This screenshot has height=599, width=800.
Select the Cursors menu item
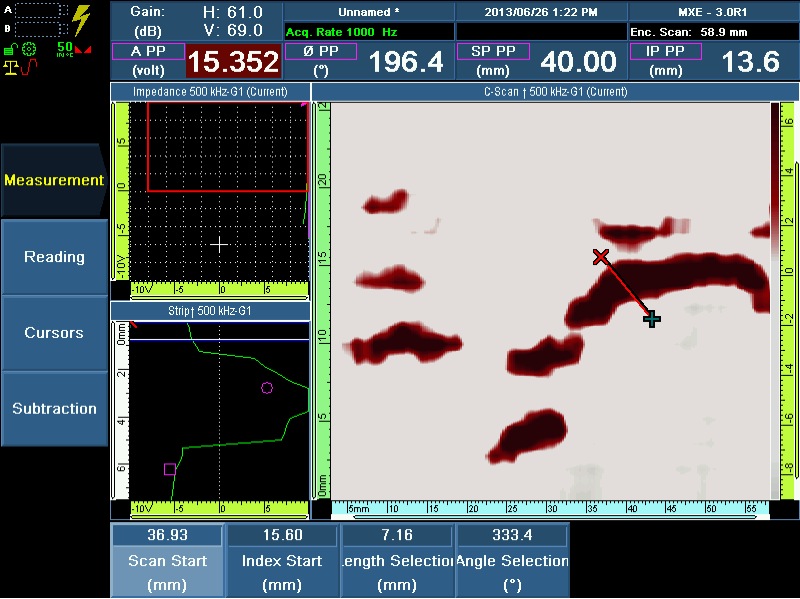coord(54,333)
